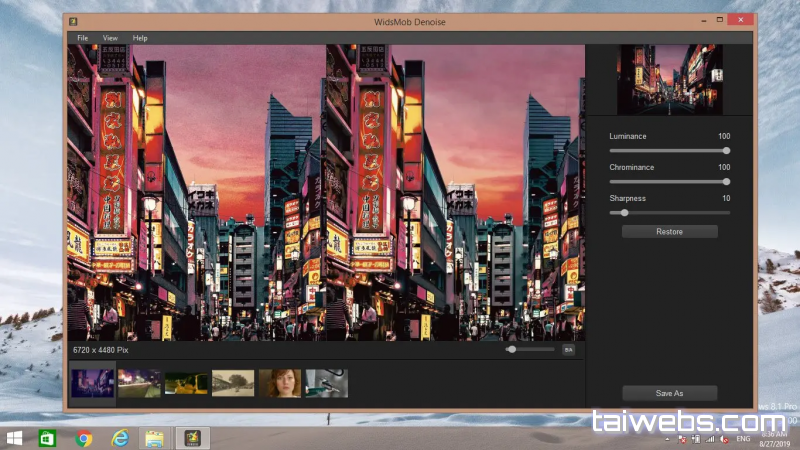Click the Chrominance slider handle

pyautogui.click(x=726, y=182)
